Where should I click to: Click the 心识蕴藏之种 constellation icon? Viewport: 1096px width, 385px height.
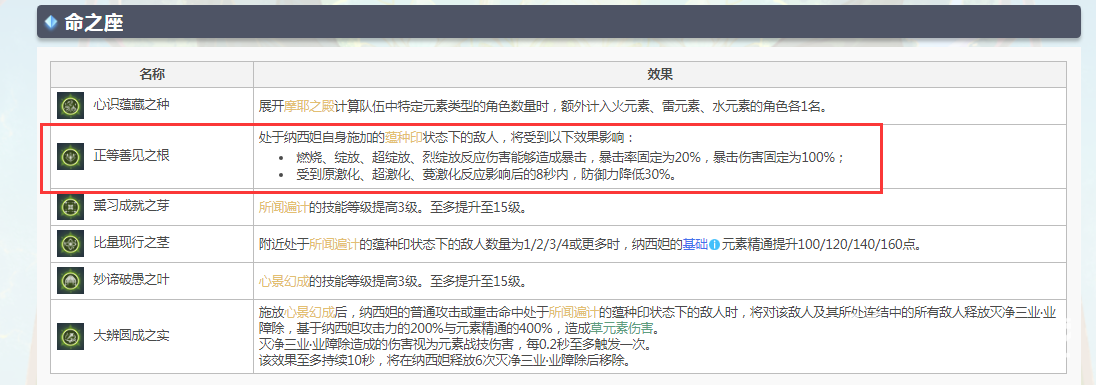point(71,106)
